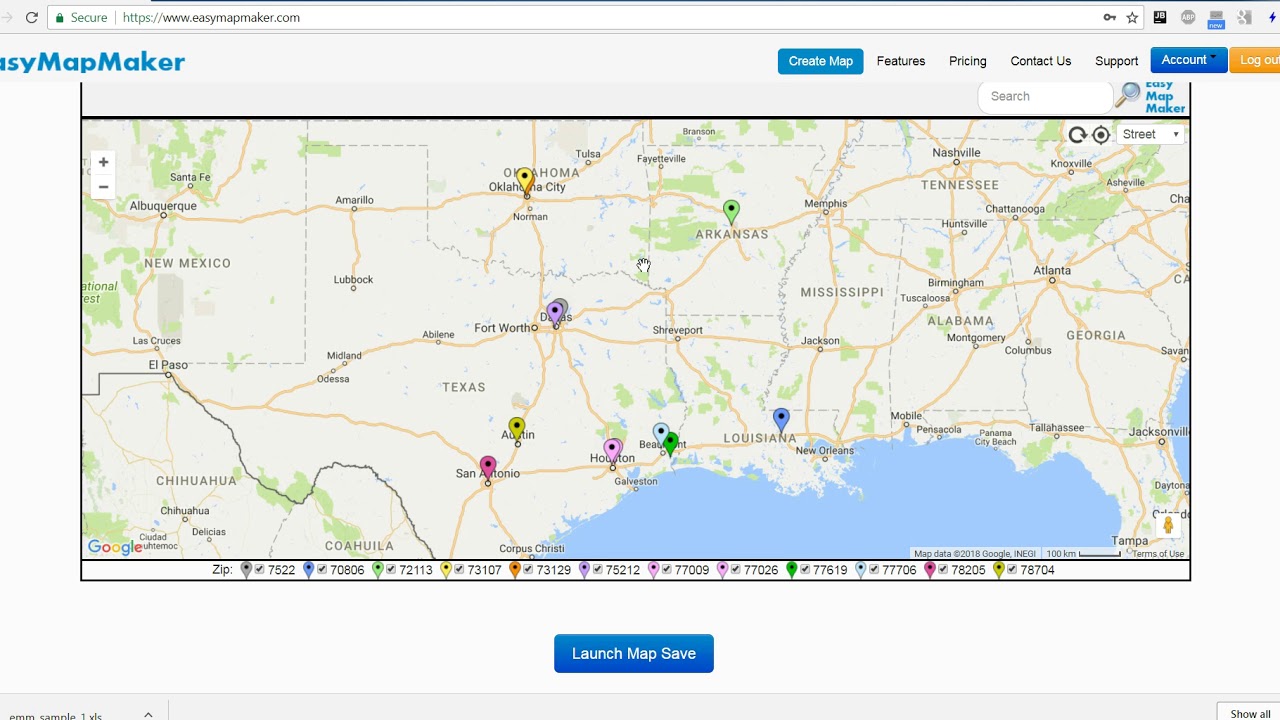Open the Adblock Plus extension icon
This screenshot has height=720, width=1280.
coord(1188,17)
